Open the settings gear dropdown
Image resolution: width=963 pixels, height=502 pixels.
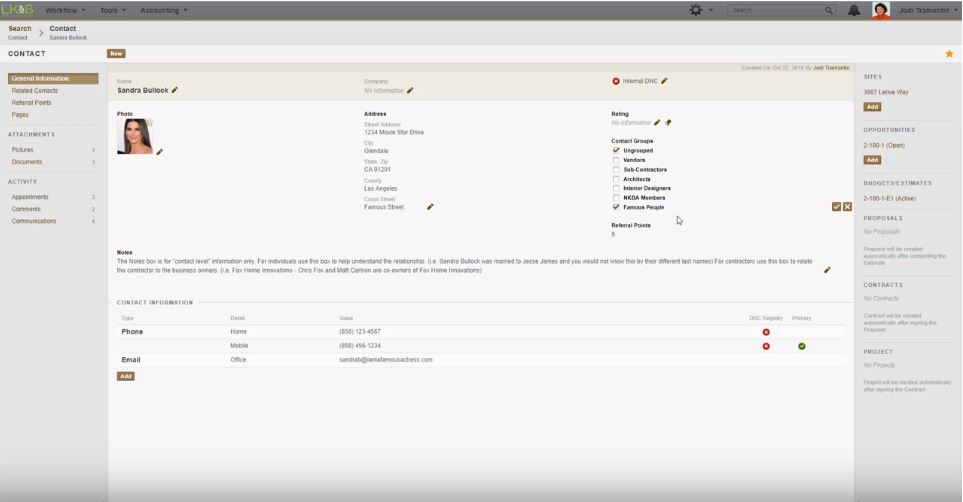(699, 10)
